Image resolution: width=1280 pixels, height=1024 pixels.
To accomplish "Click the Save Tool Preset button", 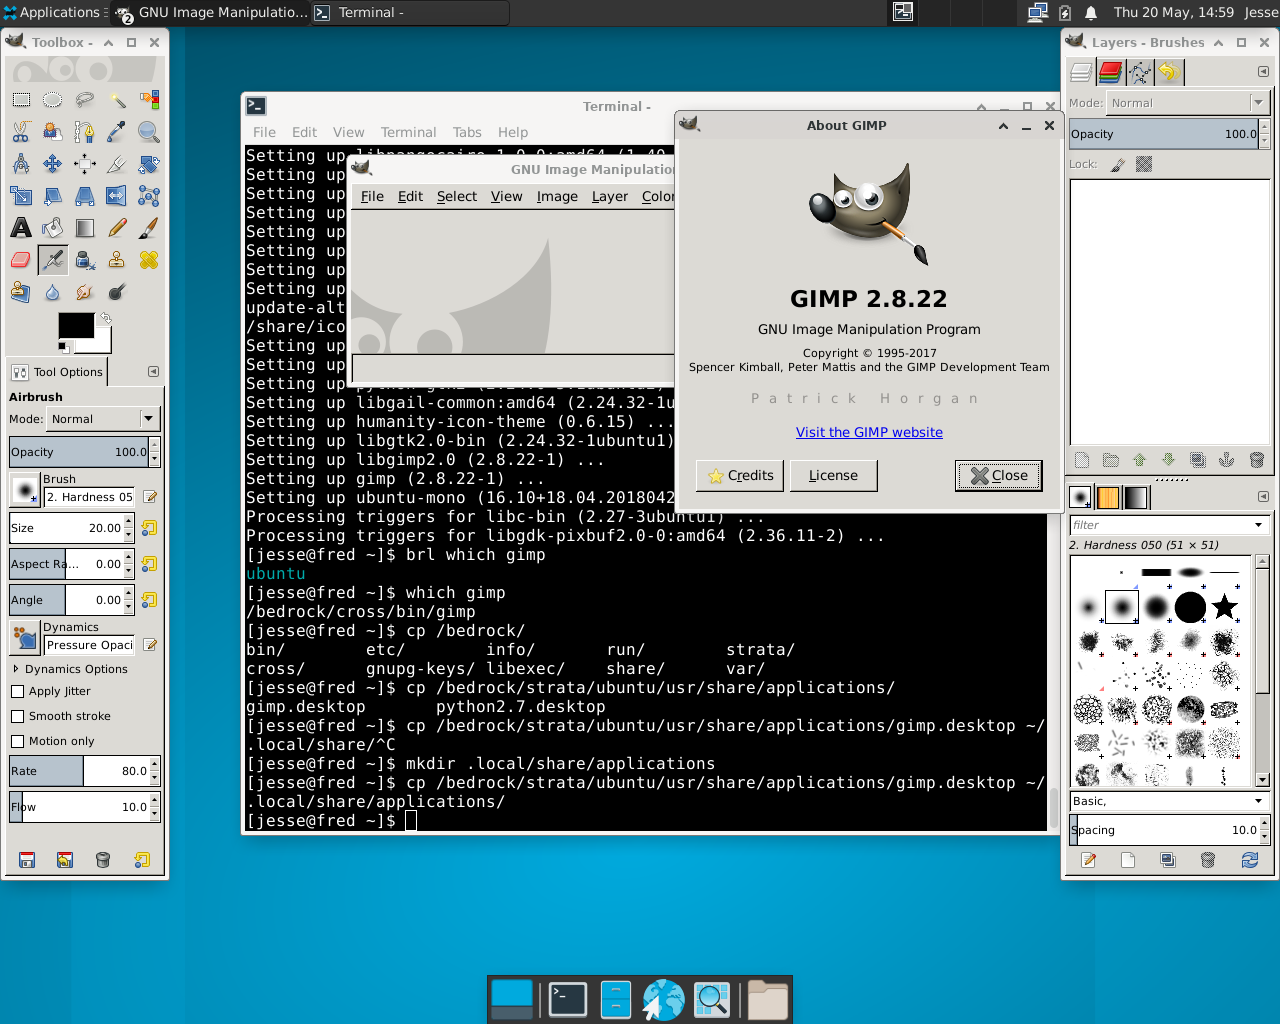I will 27,860.
